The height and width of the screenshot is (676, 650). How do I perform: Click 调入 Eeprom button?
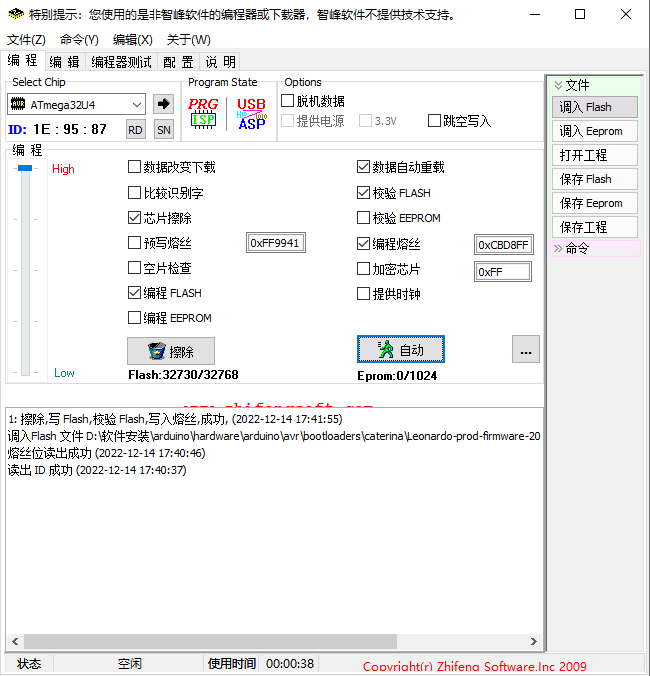click(x=595, y=131)
